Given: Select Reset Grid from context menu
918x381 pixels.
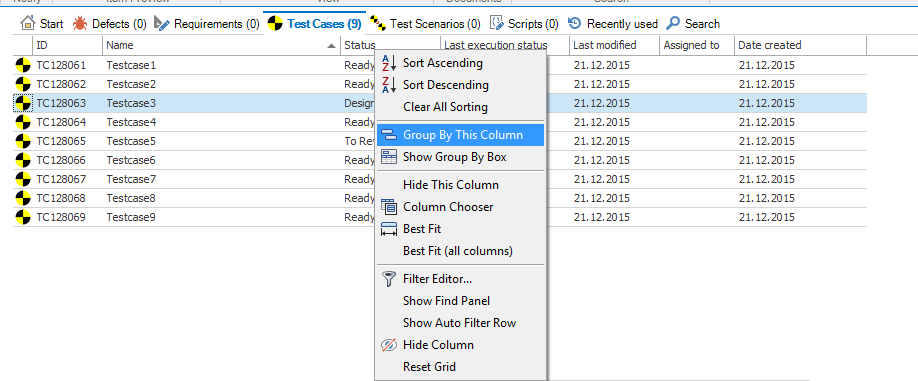Looking at the screenshot, I should coord(429,367).
